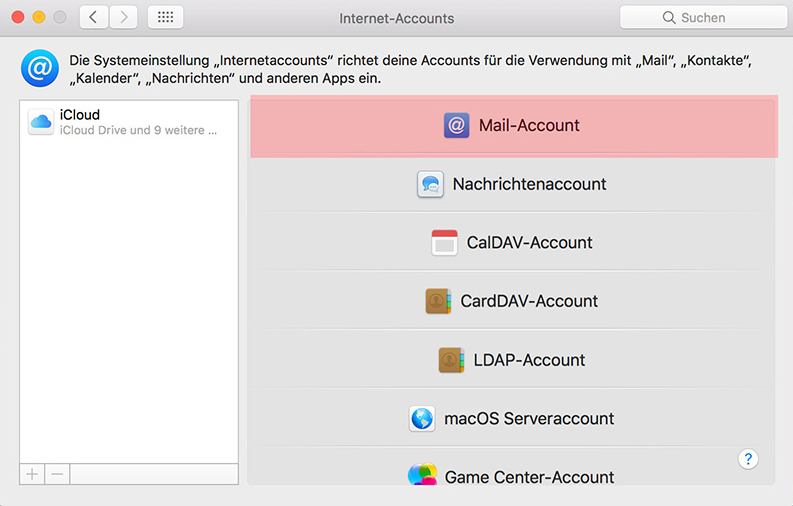
Task: Click the iCloud cloud icon in sidebar
Action: tap(41, 122)
